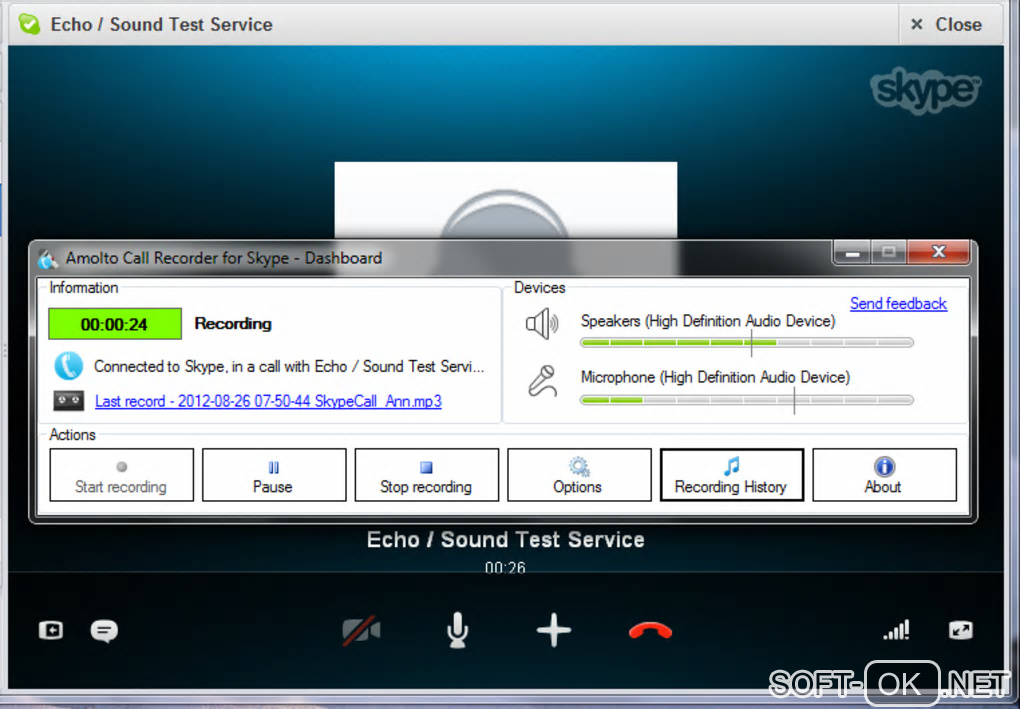End the call with red hang-up button
This screenshot has width=1020, height=709.
[651, 630]
